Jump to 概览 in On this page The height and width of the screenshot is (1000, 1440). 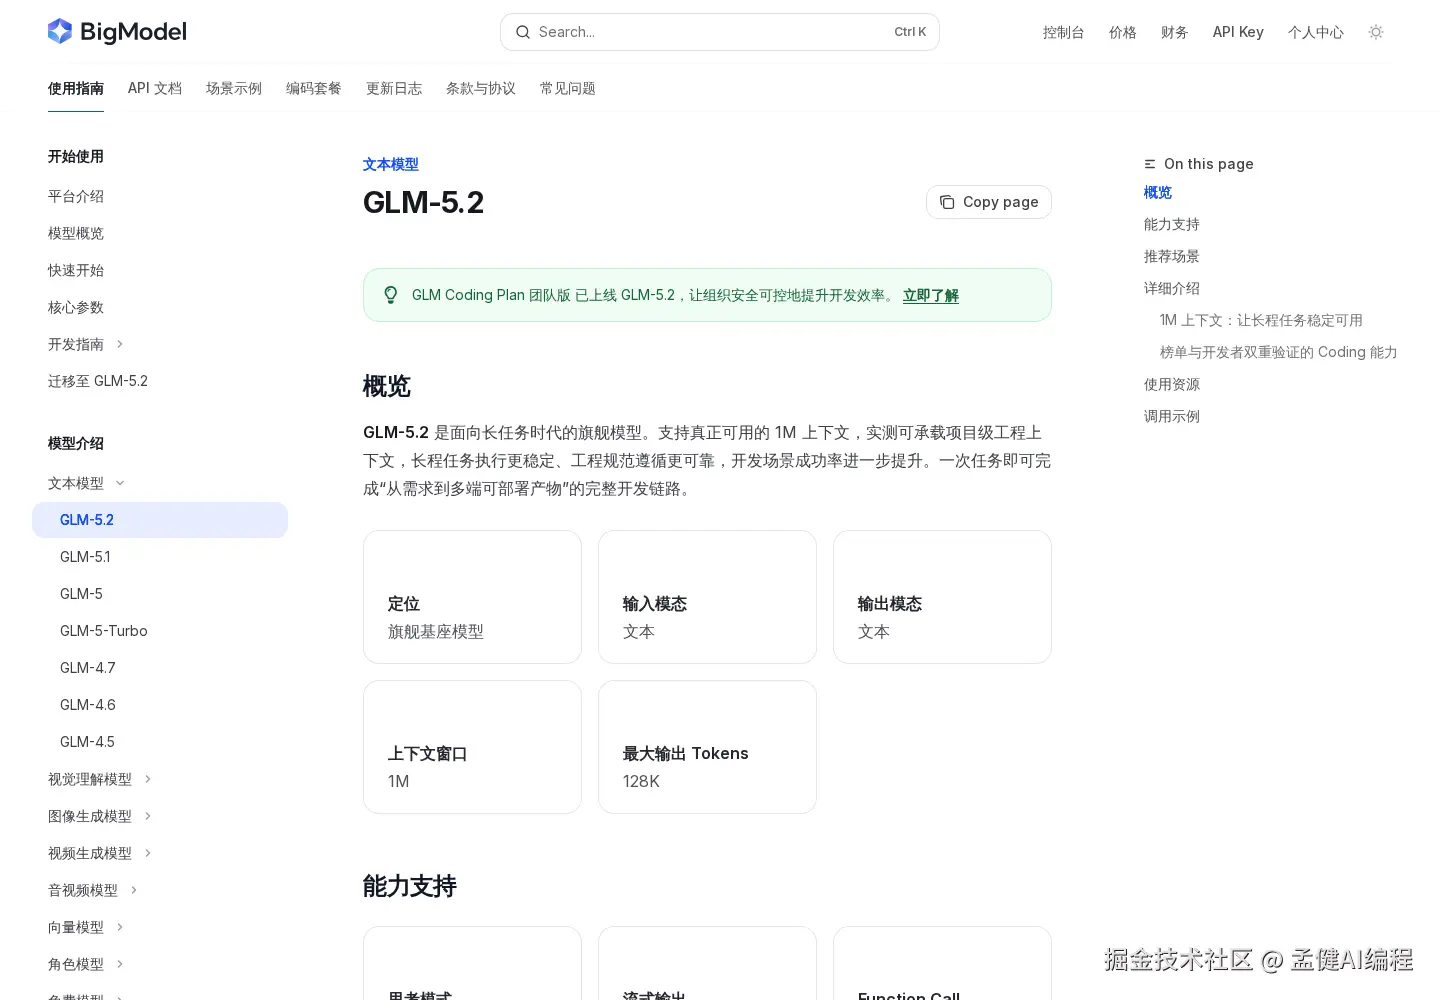pyautogui.click(x=1158, y=192)
